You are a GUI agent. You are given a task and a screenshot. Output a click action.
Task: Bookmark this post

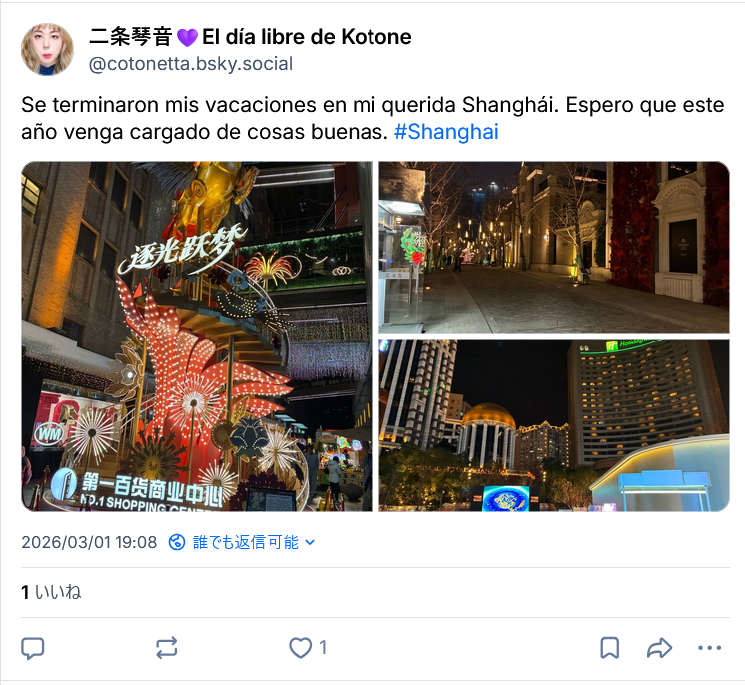coord(610,648)
